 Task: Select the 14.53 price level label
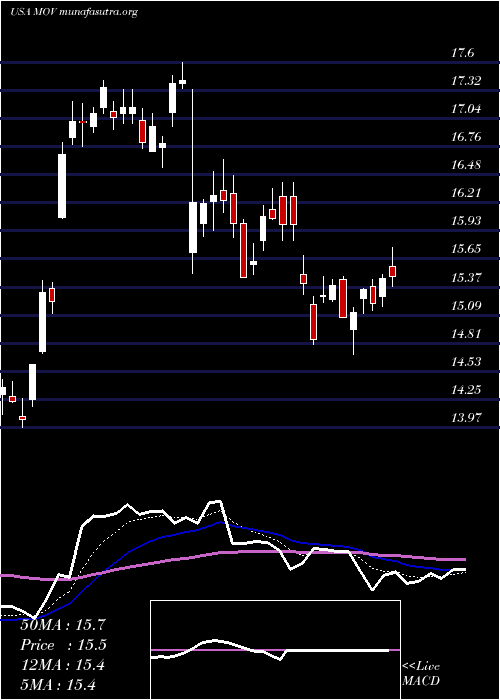pos(466,362)
